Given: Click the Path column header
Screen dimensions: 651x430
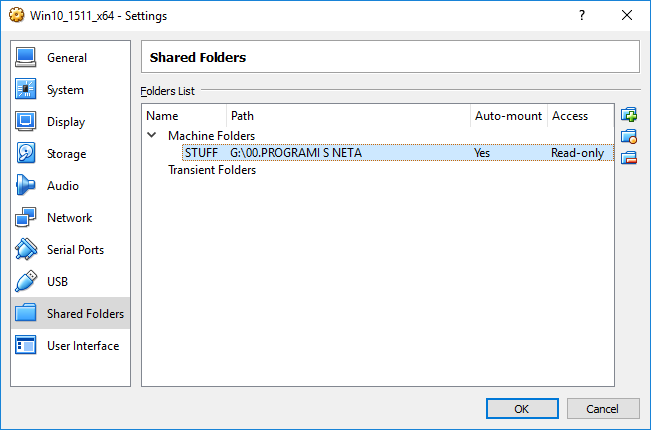Looking at the screenshot, I should pos(350,116).
